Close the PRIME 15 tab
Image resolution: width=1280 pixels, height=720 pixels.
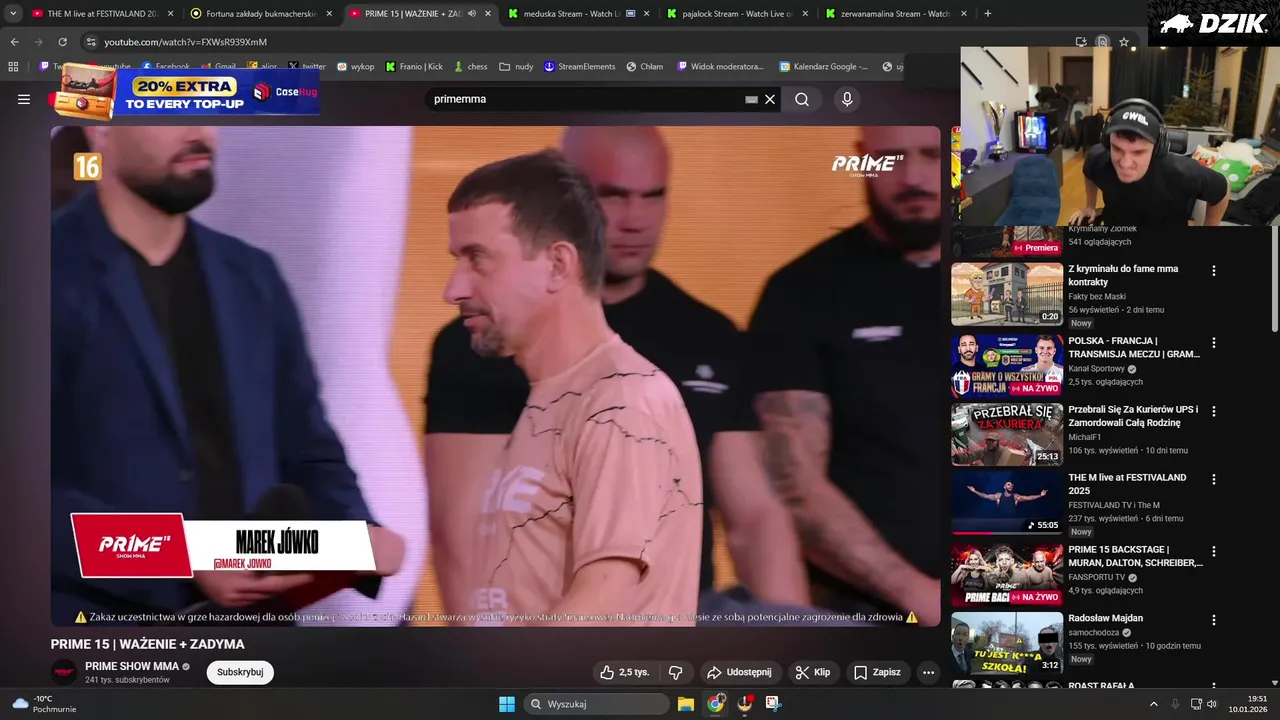[488, 14]
